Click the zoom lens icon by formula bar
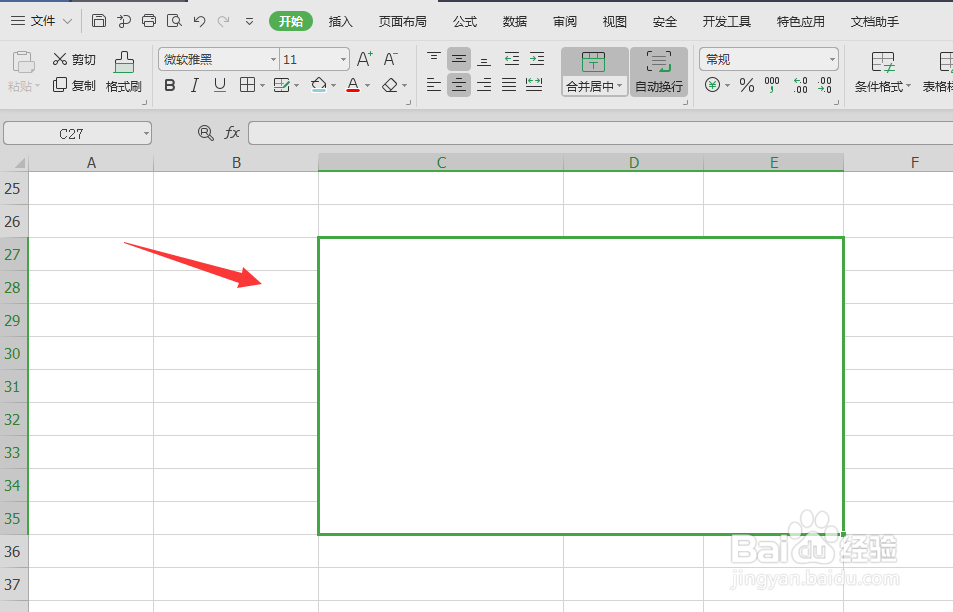 pos(205,133)
